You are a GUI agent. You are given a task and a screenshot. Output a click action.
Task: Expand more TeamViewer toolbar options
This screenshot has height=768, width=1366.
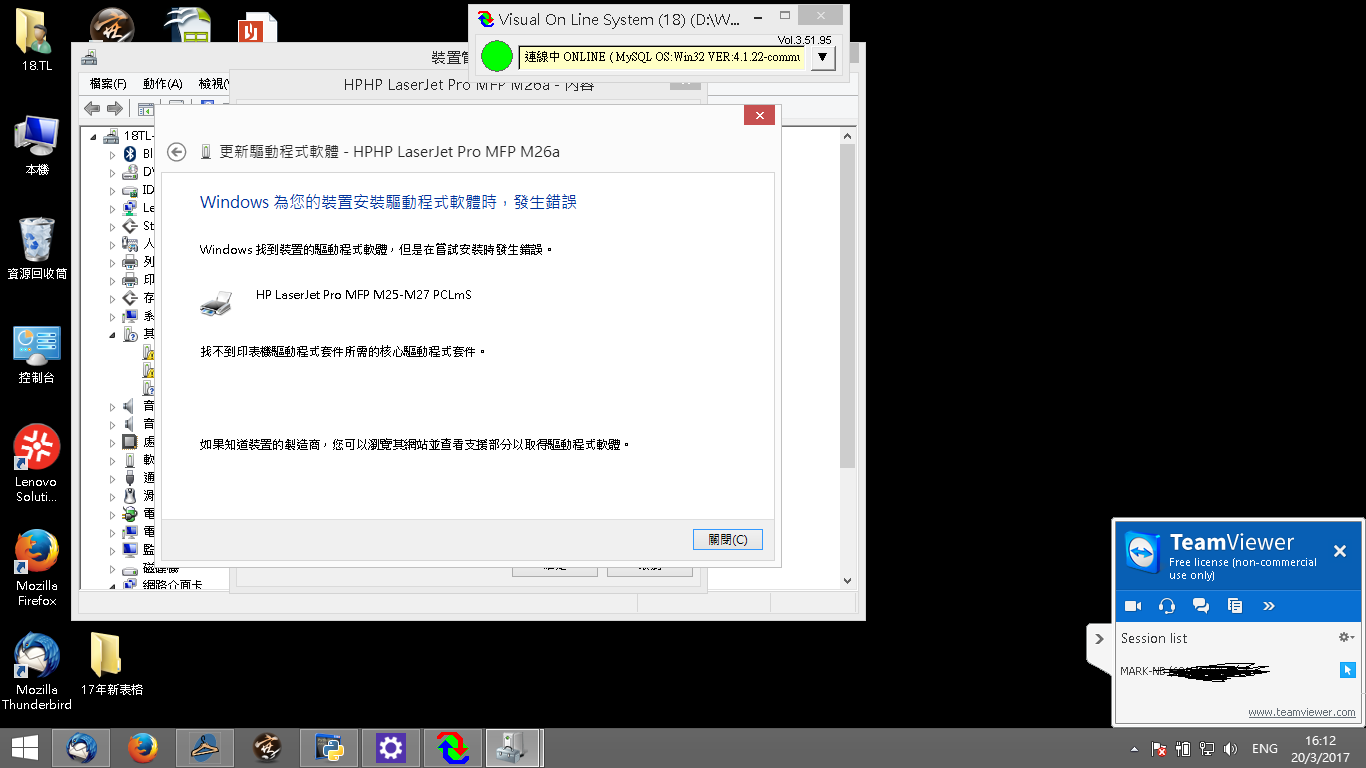1269,606
